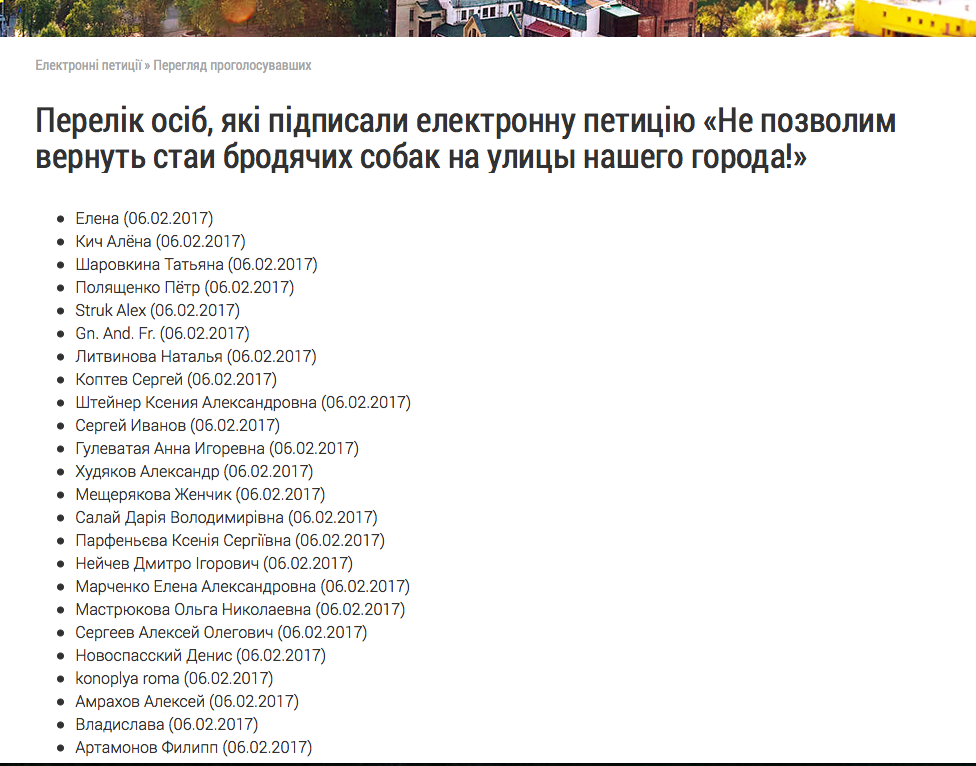Select the Struk Alex signer

pyautogui.click(x=157, y=310)
